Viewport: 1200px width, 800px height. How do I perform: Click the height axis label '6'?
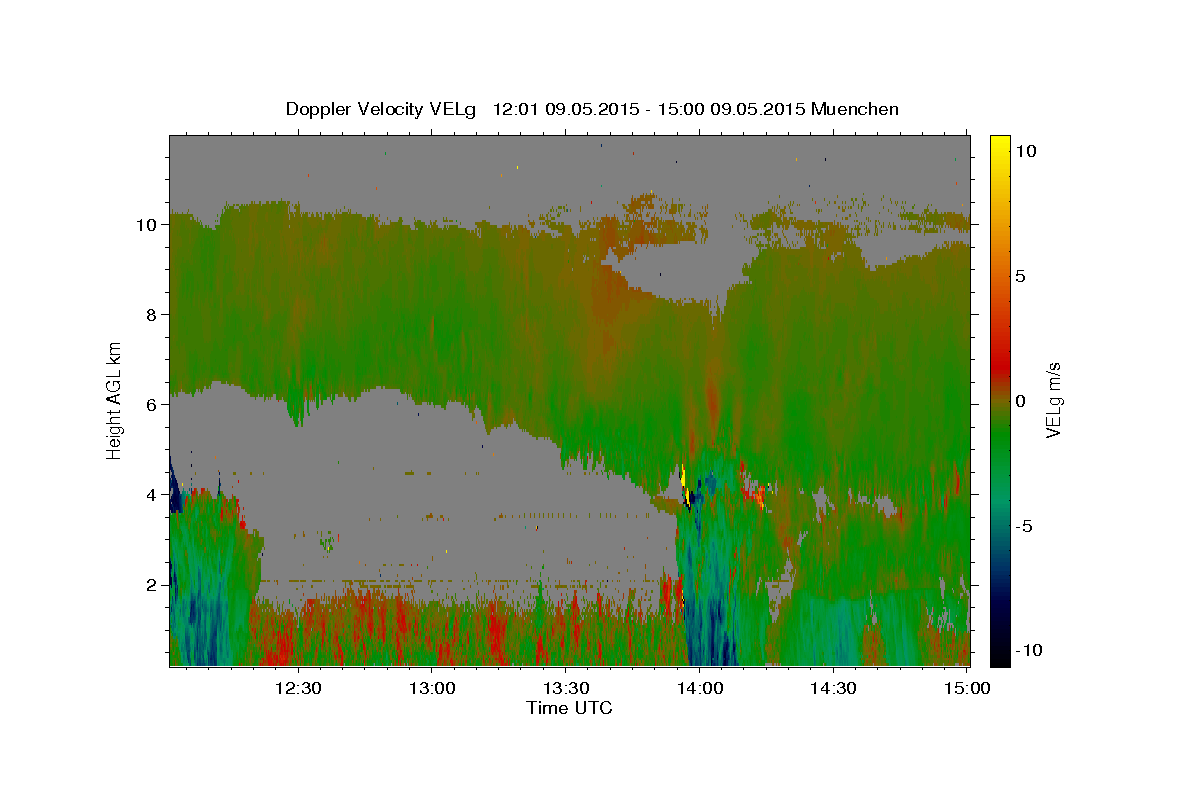153,404
